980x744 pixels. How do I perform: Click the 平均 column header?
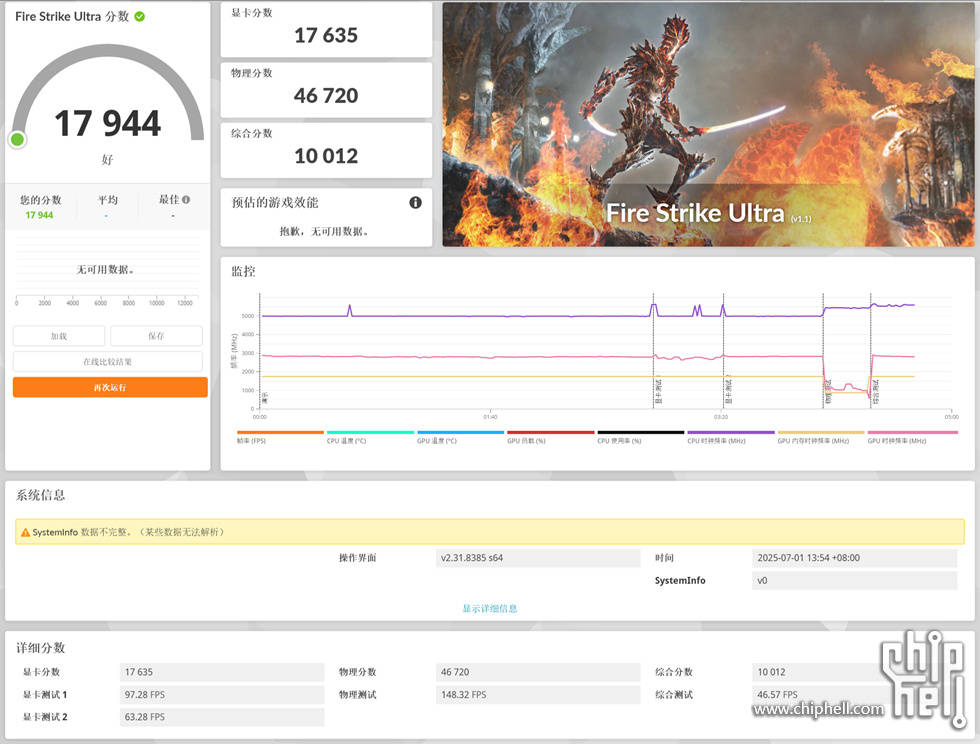[x=108, y=200]
